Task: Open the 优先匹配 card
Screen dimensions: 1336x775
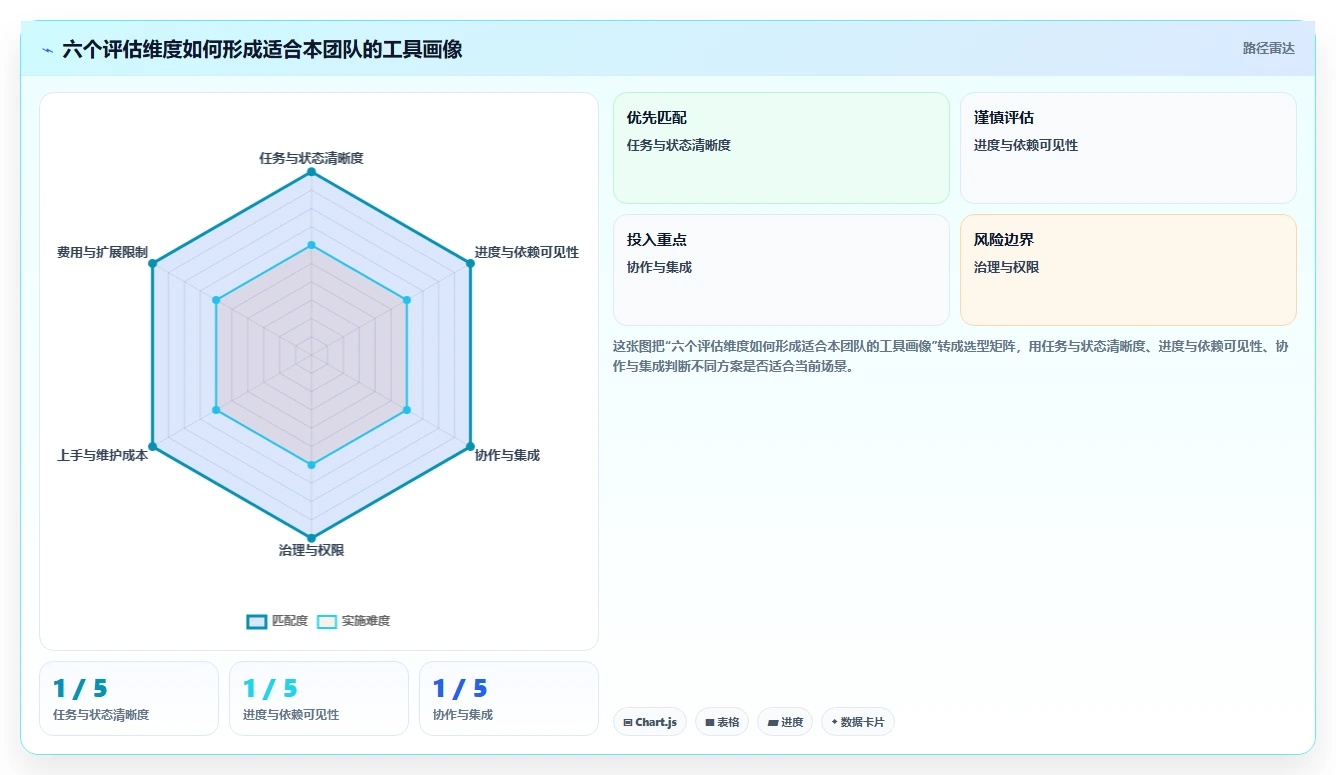Action: click(x=781, y=148)
